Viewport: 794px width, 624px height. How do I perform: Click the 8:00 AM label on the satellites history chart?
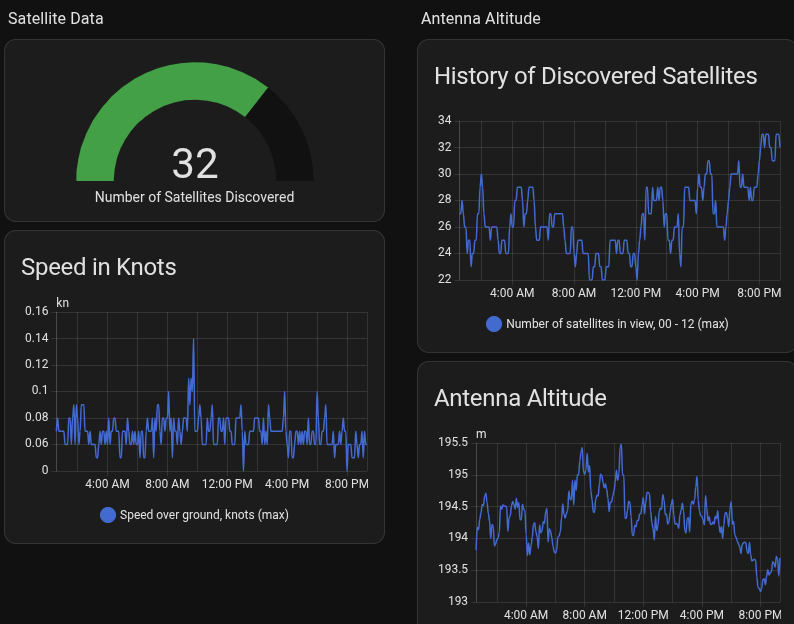[x=574, y=293]
